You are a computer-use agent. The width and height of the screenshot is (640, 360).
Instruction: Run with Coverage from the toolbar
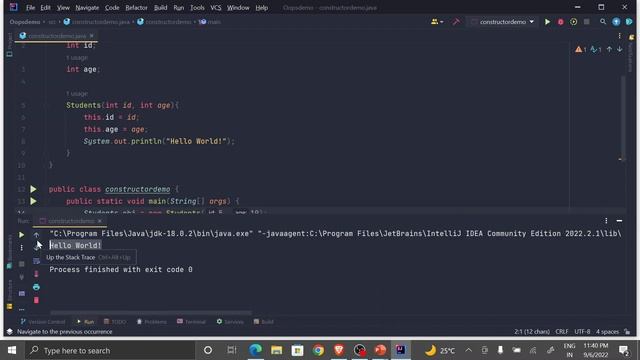[x=573, y=22]
